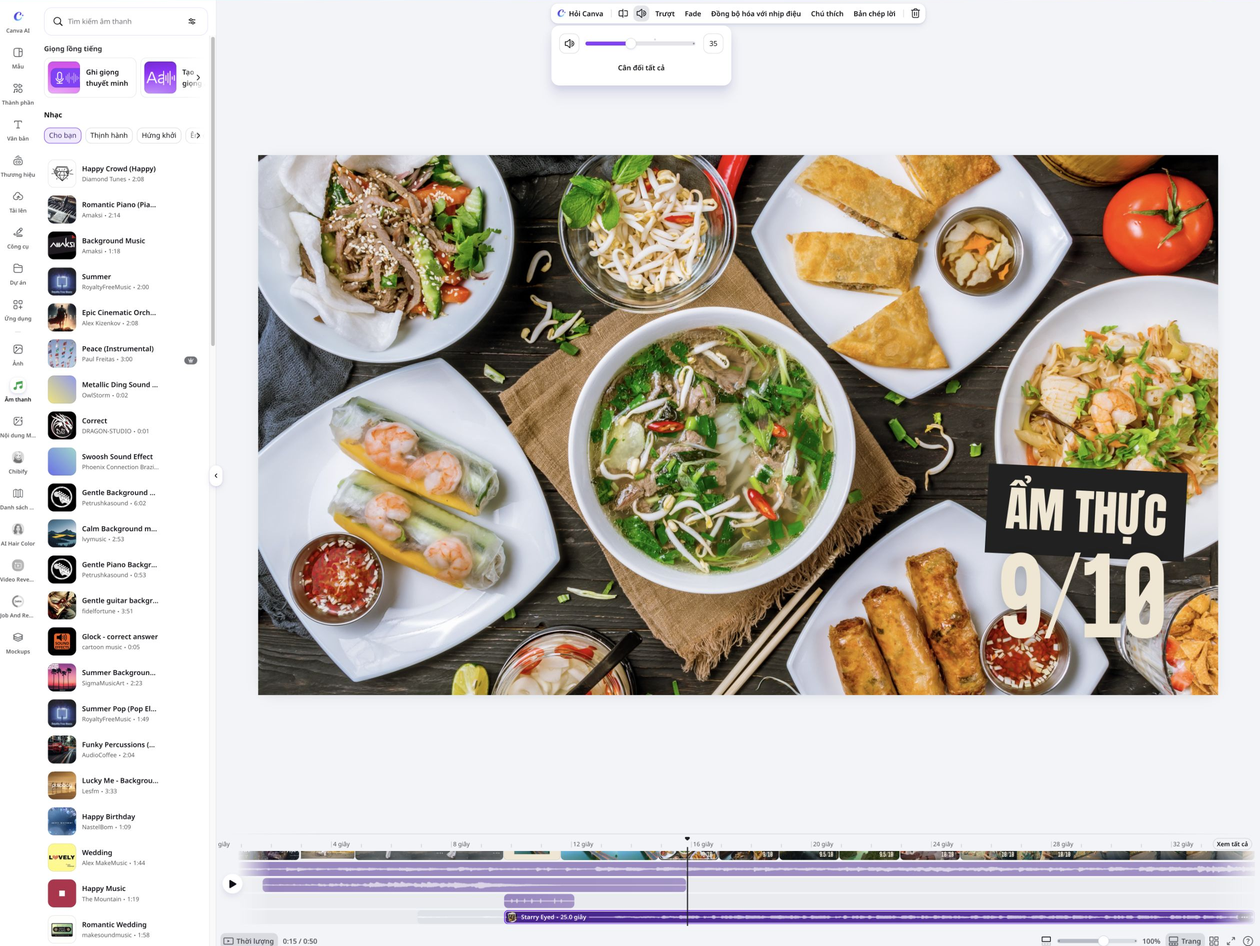Open the Thành phần elements panel
The height and width of the screenshot is (946, 1260).
18,93
